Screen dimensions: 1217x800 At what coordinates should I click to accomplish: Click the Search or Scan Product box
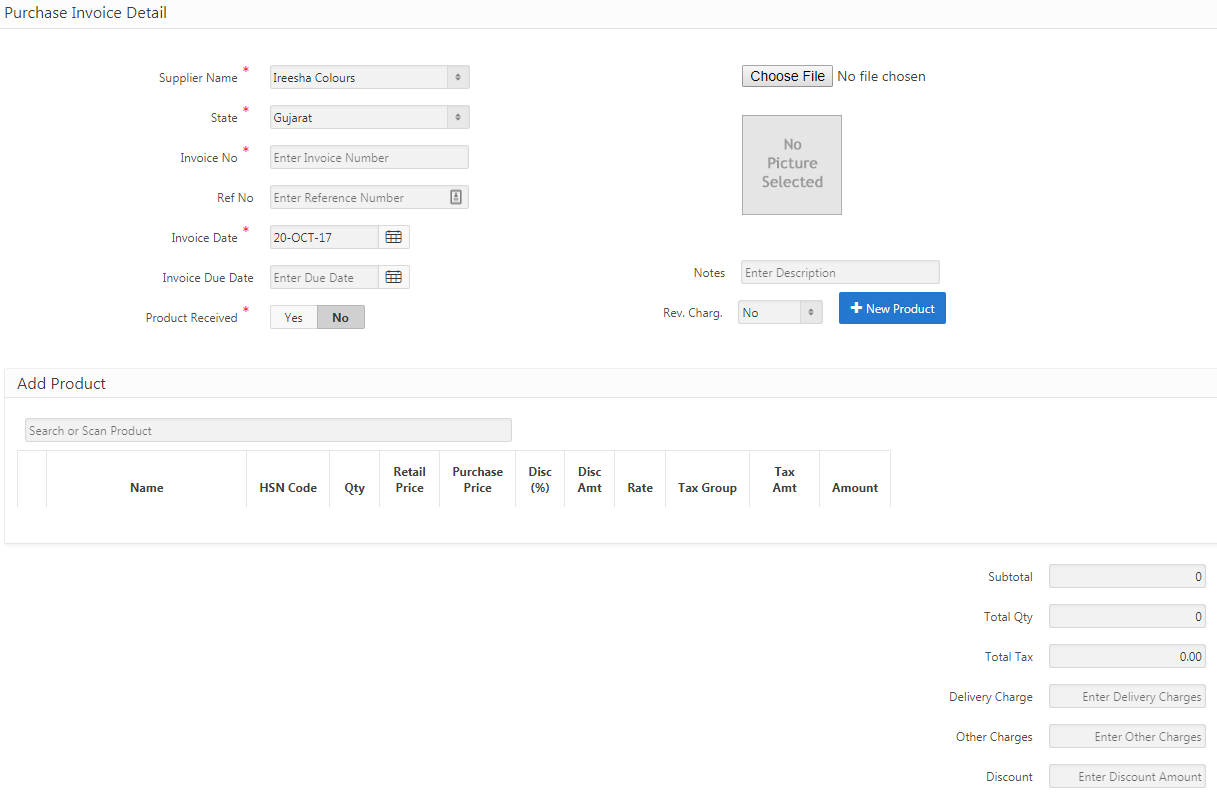point(268,430)
